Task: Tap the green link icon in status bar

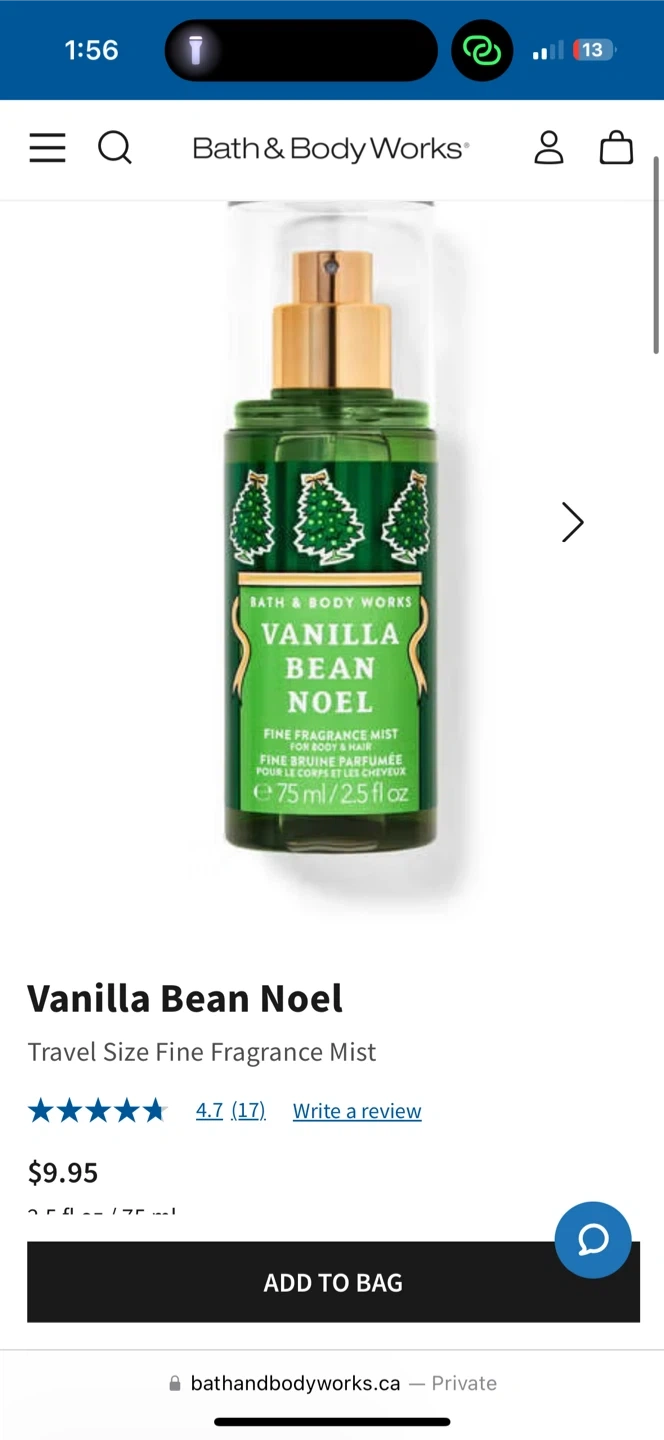Action: coord(482,50)
